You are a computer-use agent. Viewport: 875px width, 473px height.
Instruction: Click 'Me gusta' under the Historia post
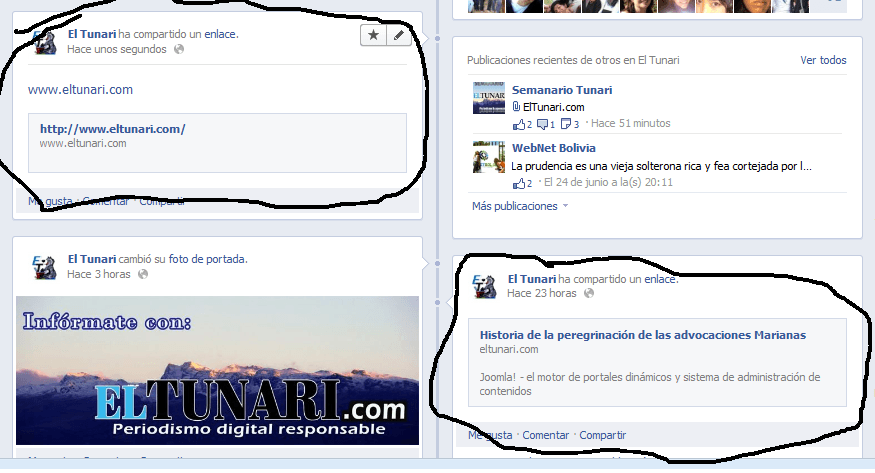[490, 435]
